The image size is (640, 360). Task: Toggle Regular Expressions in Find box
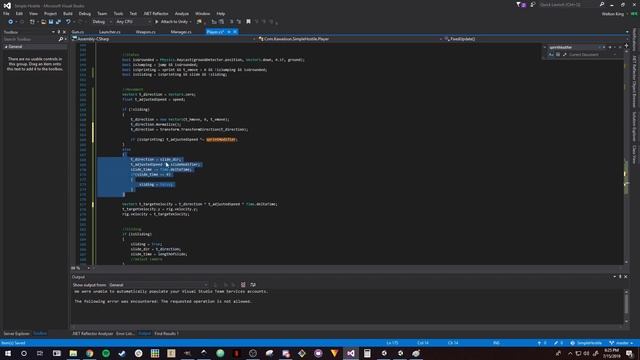pos(564,55)
